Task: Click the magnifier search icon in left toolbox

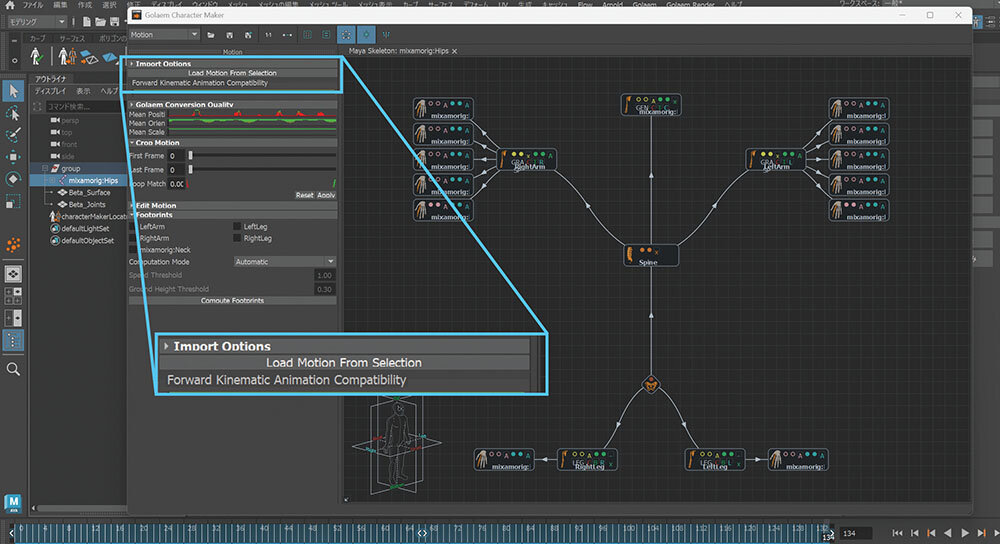Action: (x=13, y=369)
